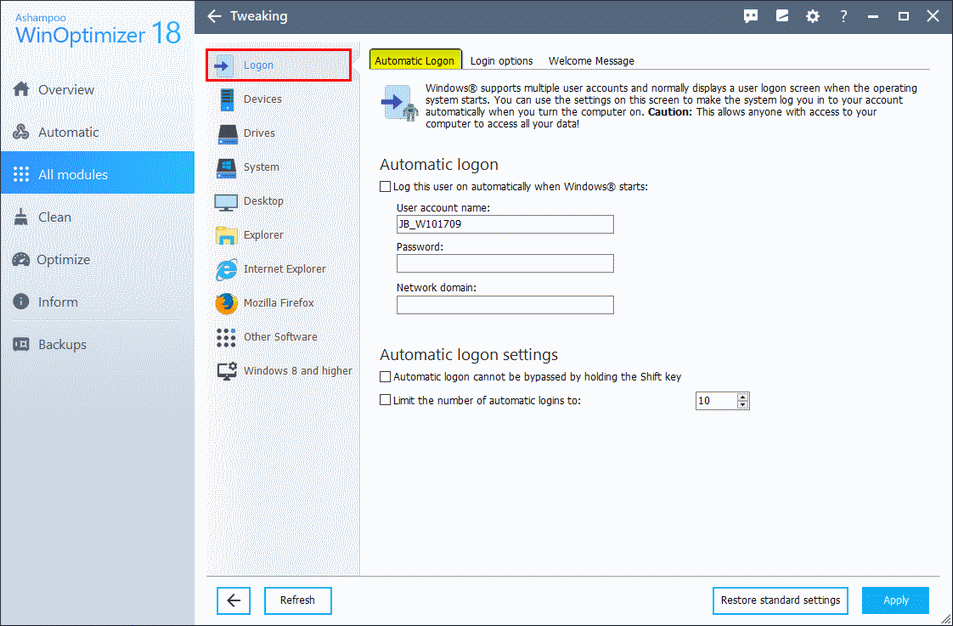Click the Drives disk icon

(x=228, y=134)
